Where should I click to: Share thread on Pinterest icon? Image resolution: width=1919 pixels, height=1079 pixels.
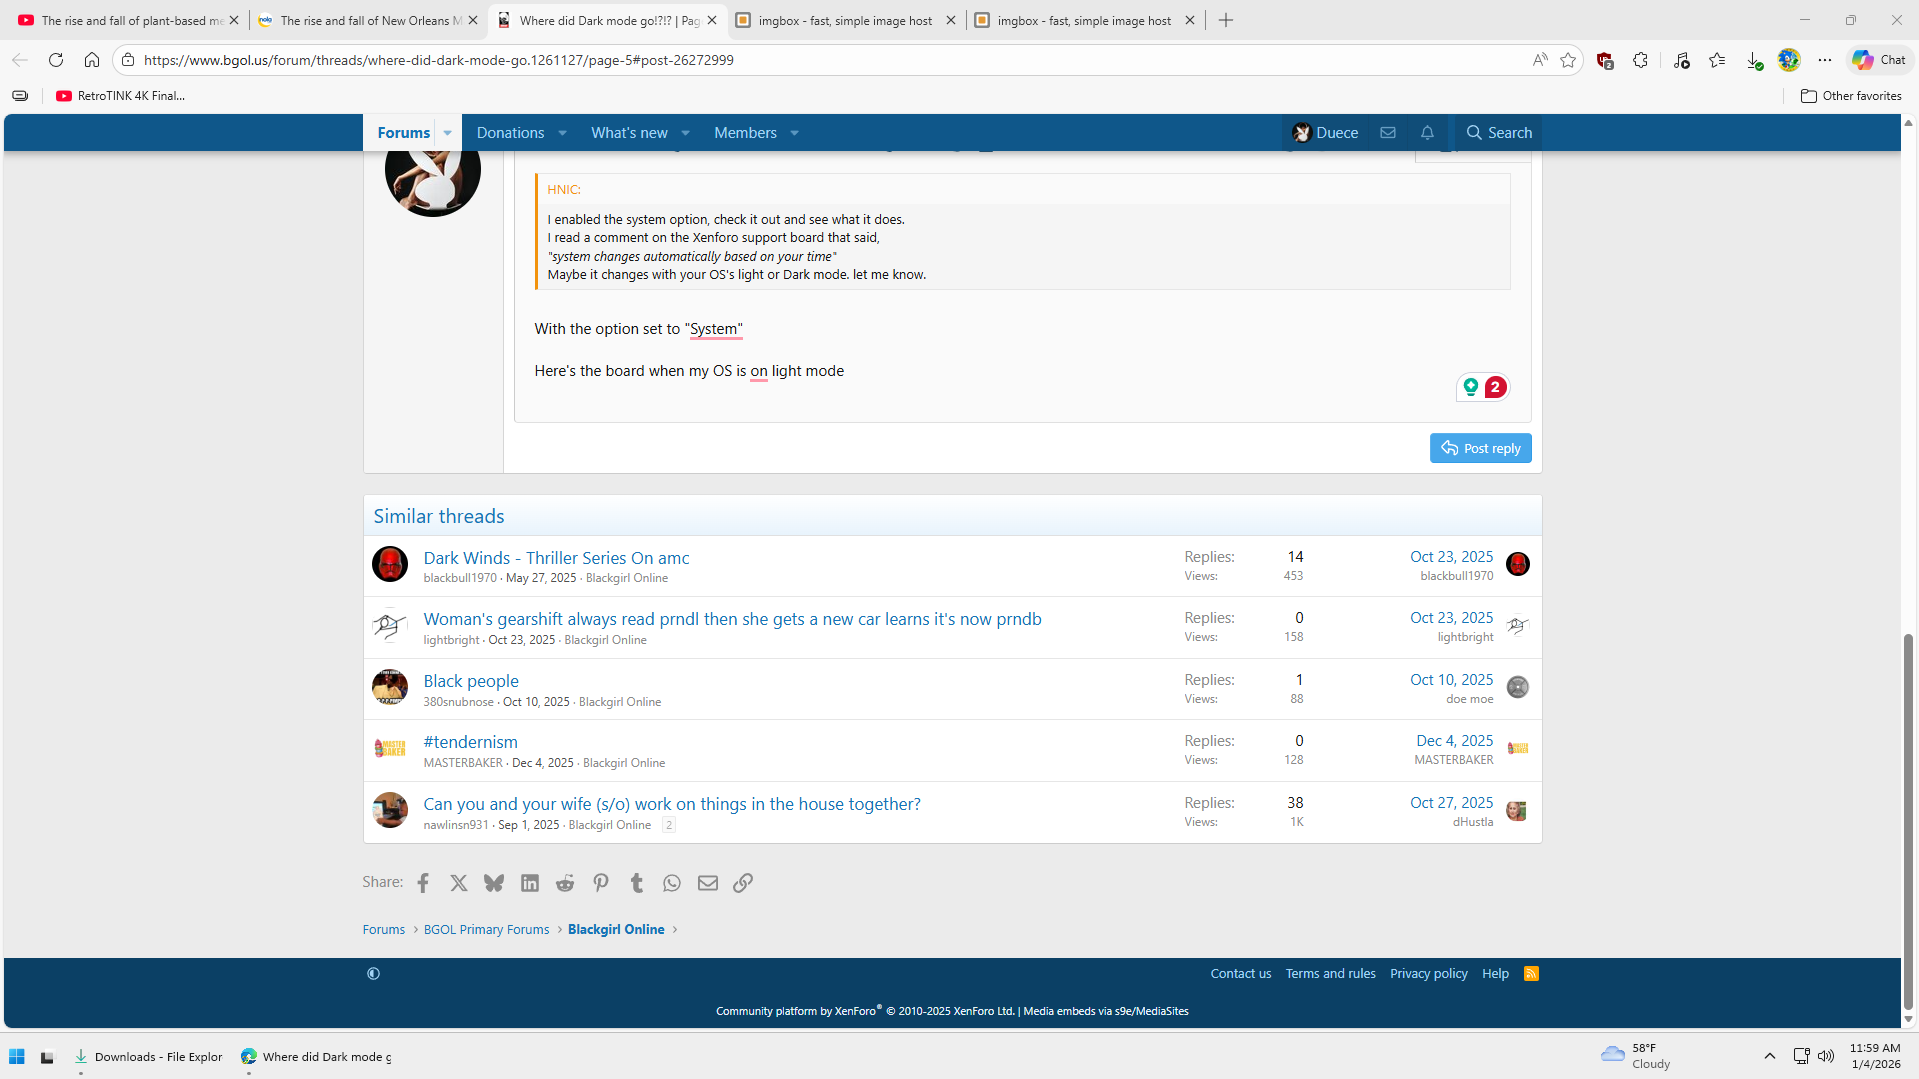(x=601, y=883)
